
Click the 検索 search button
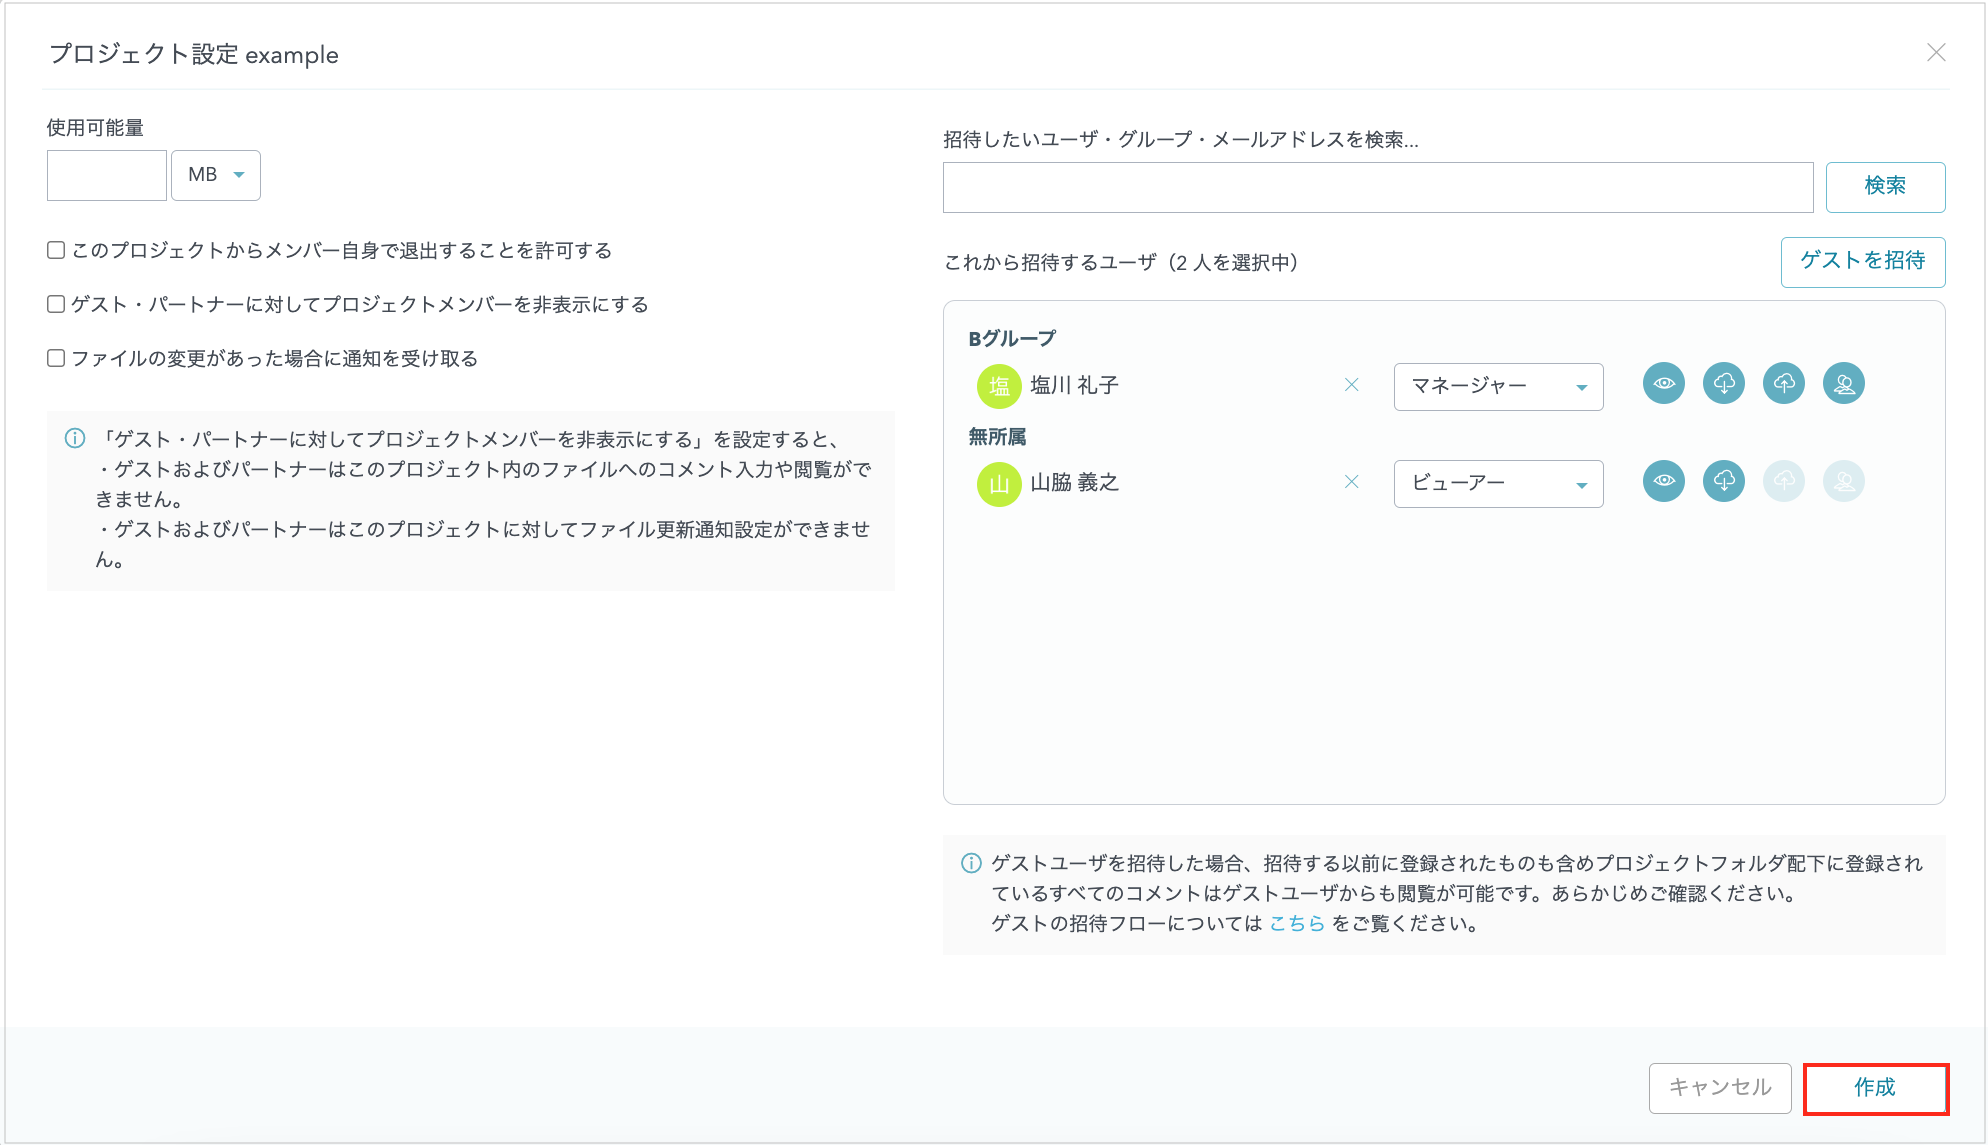click(x=1885, y=187)
